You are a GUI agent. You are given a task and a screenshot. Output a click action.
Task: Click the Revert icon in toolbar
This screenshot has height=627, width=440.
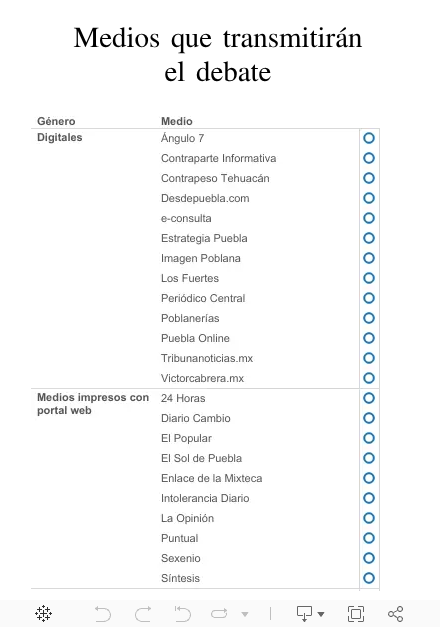click(x=183, y=613)
